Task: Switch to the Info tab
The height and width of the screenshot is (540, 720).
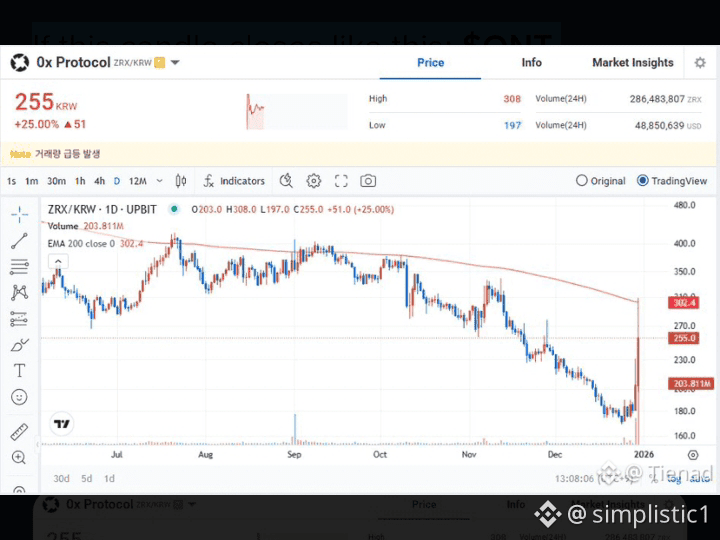Action: pos(531,62)
